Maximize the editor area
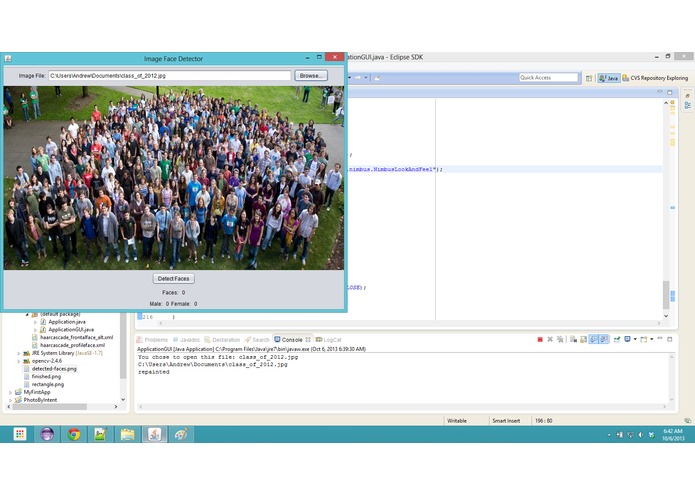695x494 pixels. (670, 92)
